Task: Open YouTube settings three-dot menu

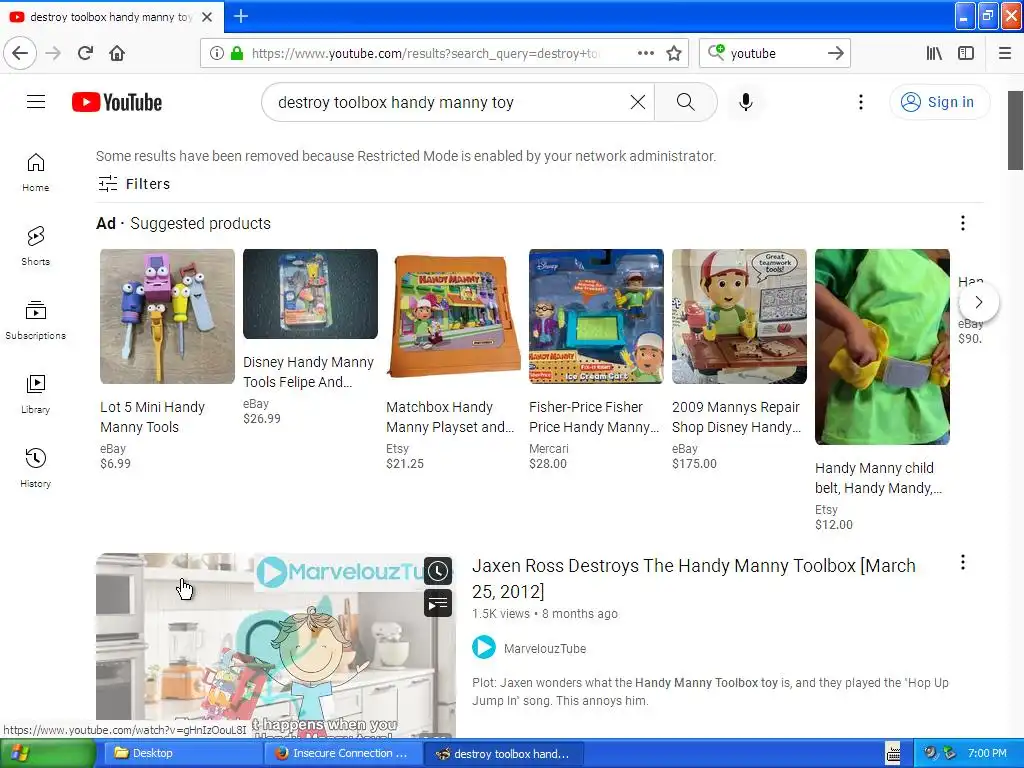Action: coord(861,102)
